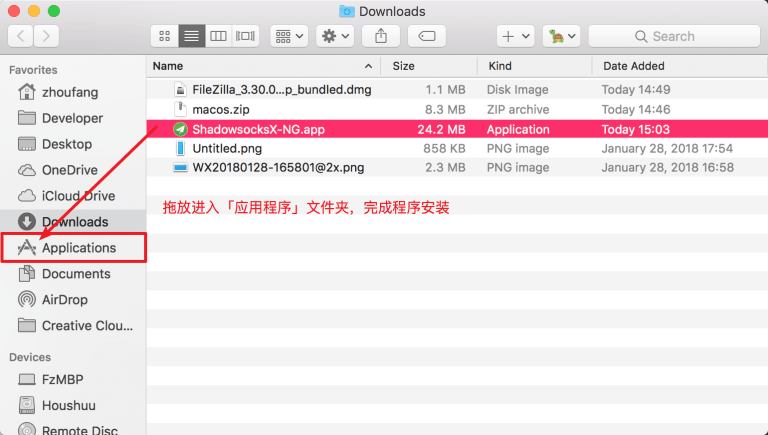Image resolution: width=768 pixels, height=435 pixels.
Task: Open the turtle icon toolbar dropdown
Action: [561, 36]
